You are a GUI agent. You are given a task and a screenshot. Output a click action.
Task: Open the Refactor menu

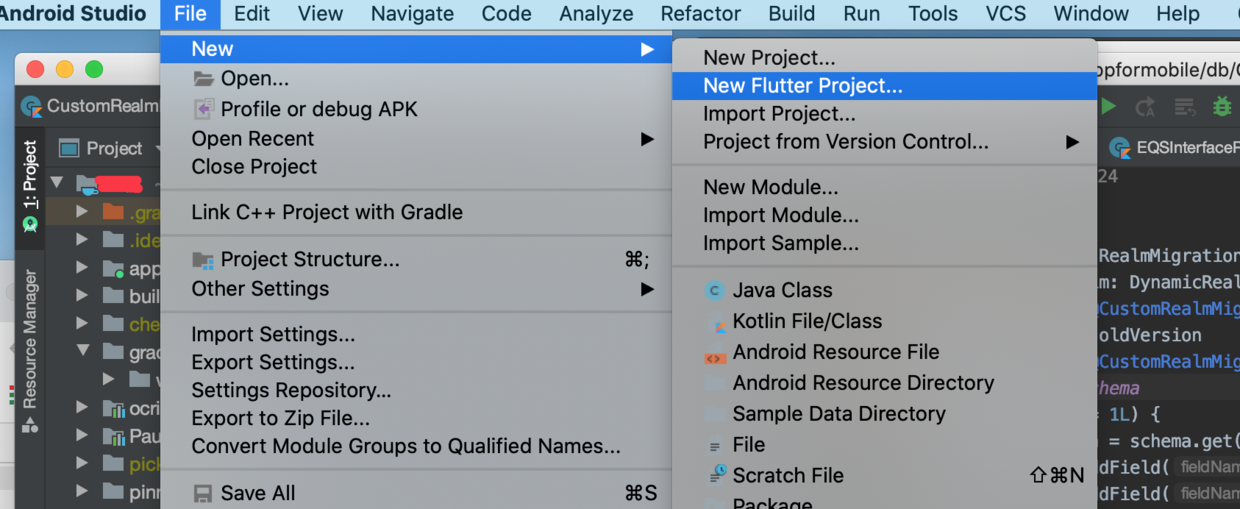[700, 14]
